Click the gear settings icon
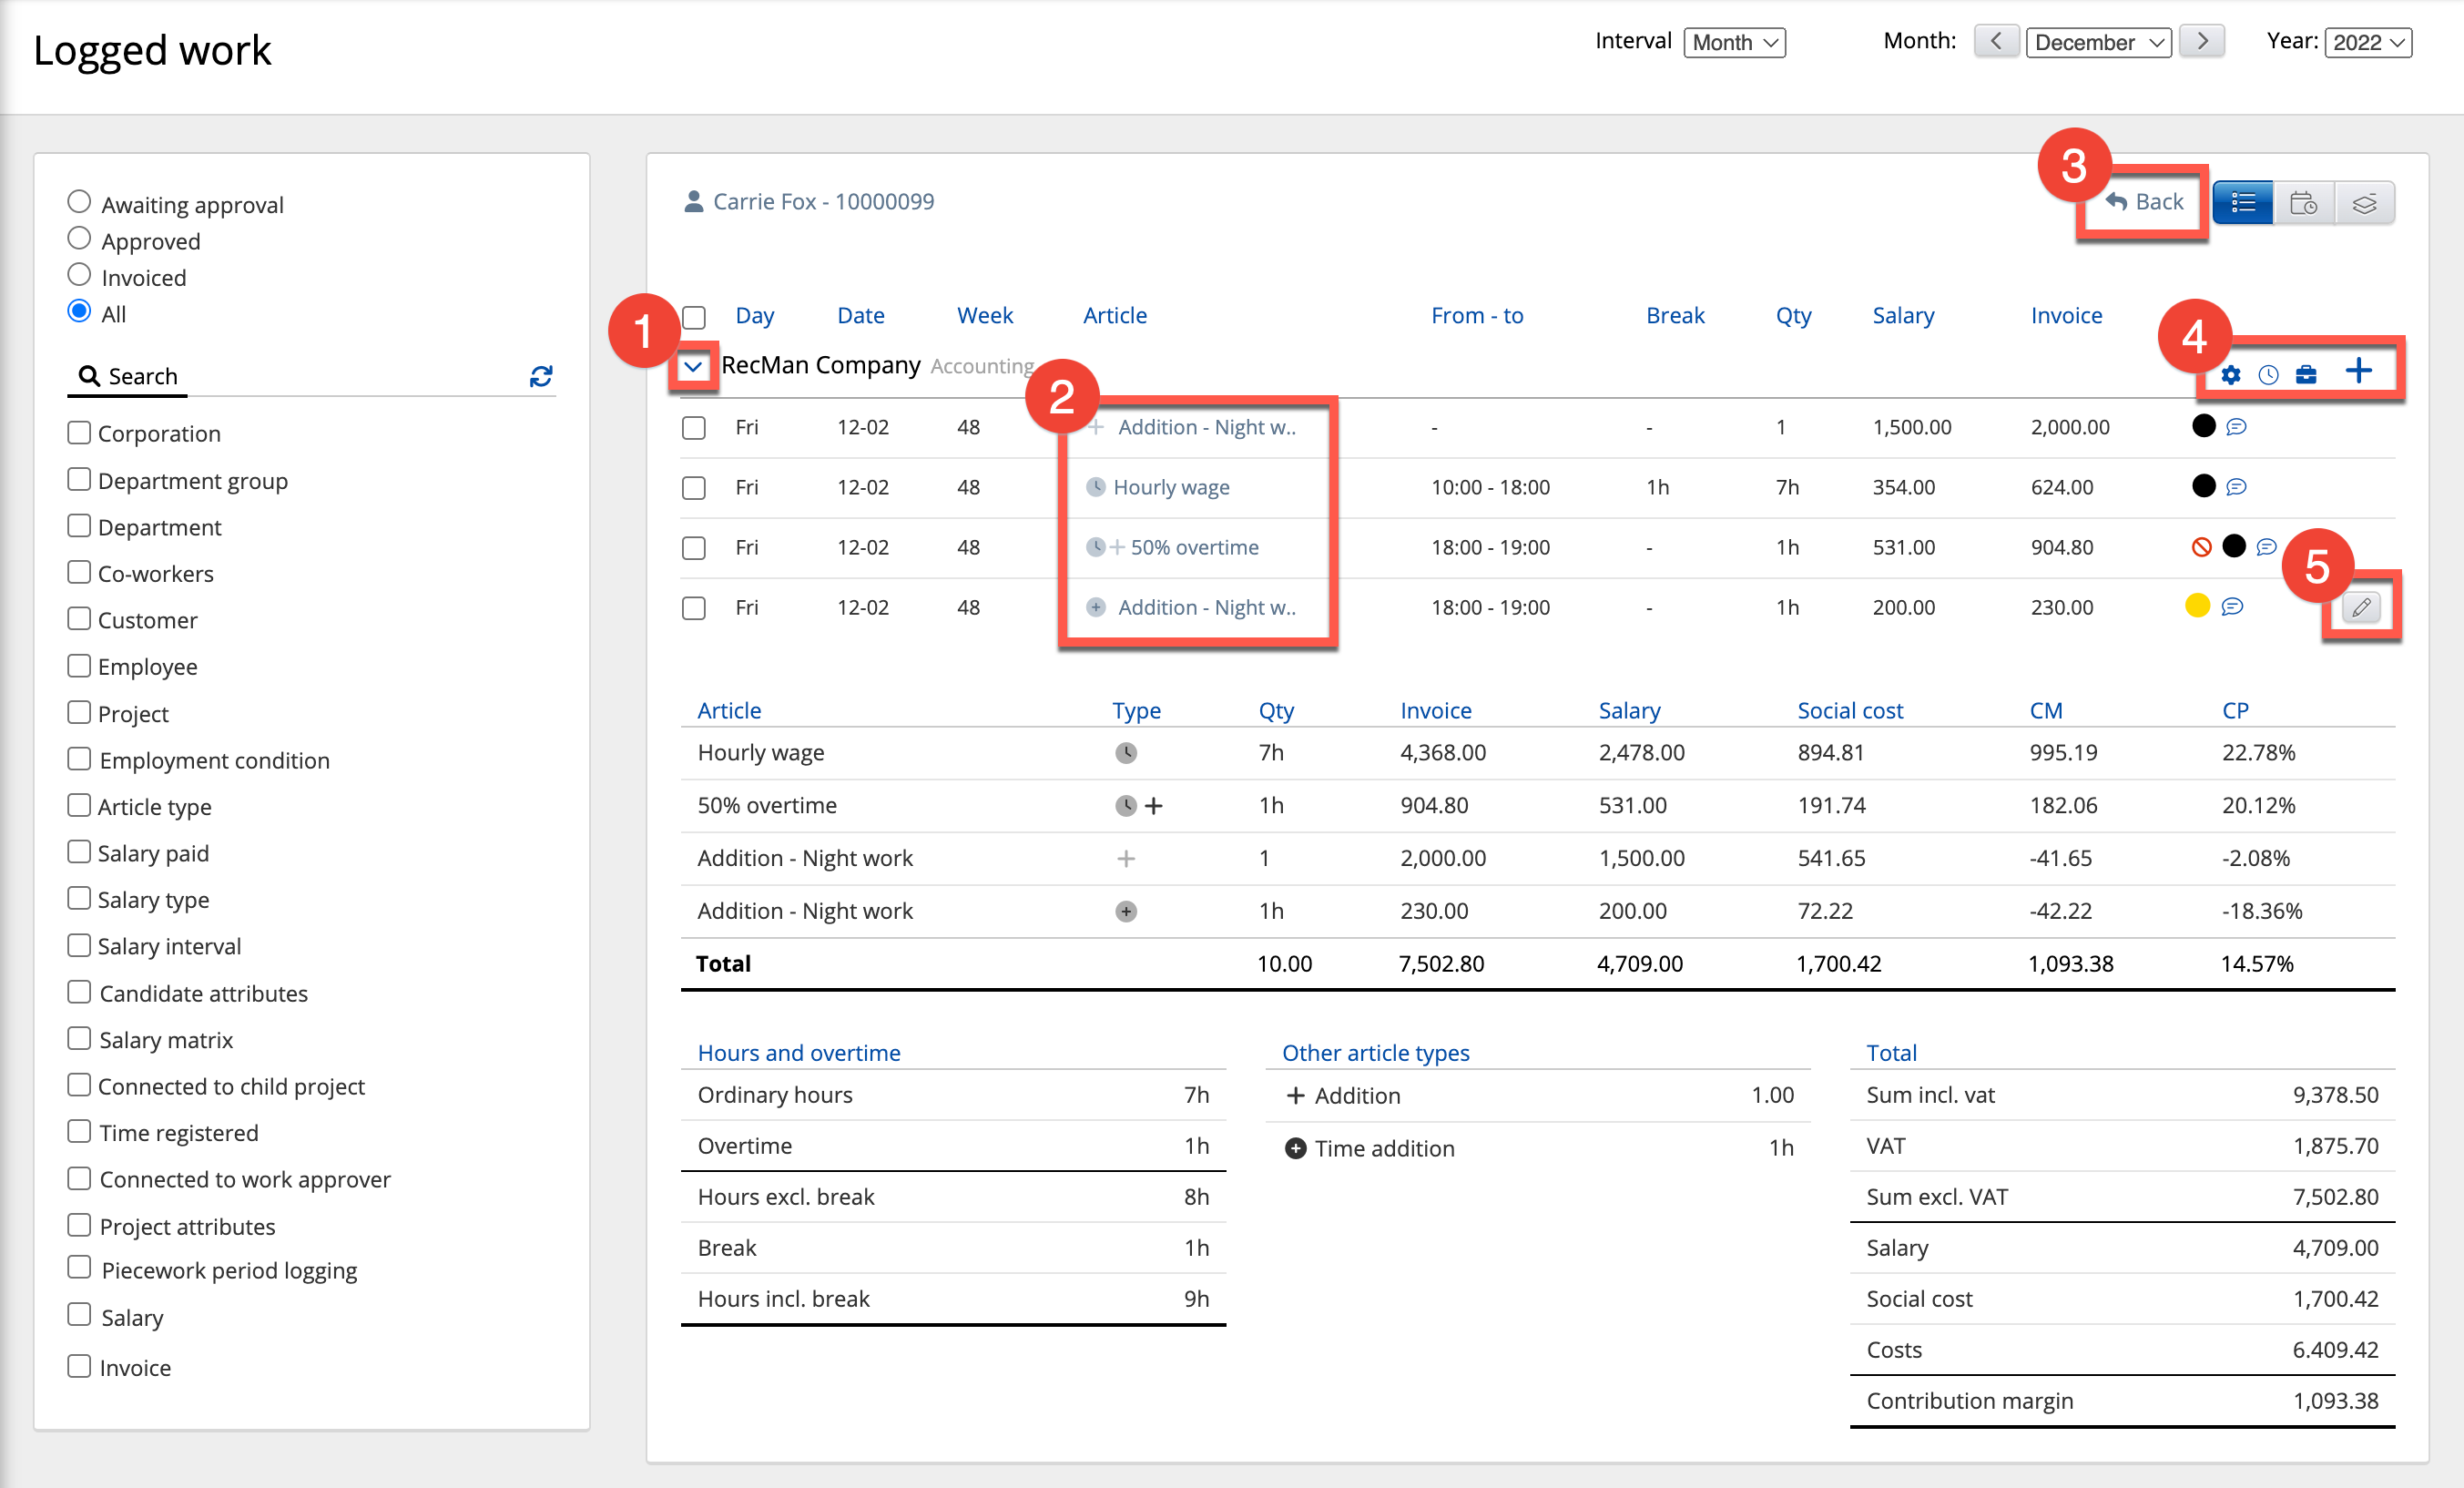2464x1488 pixels. 2230,375
